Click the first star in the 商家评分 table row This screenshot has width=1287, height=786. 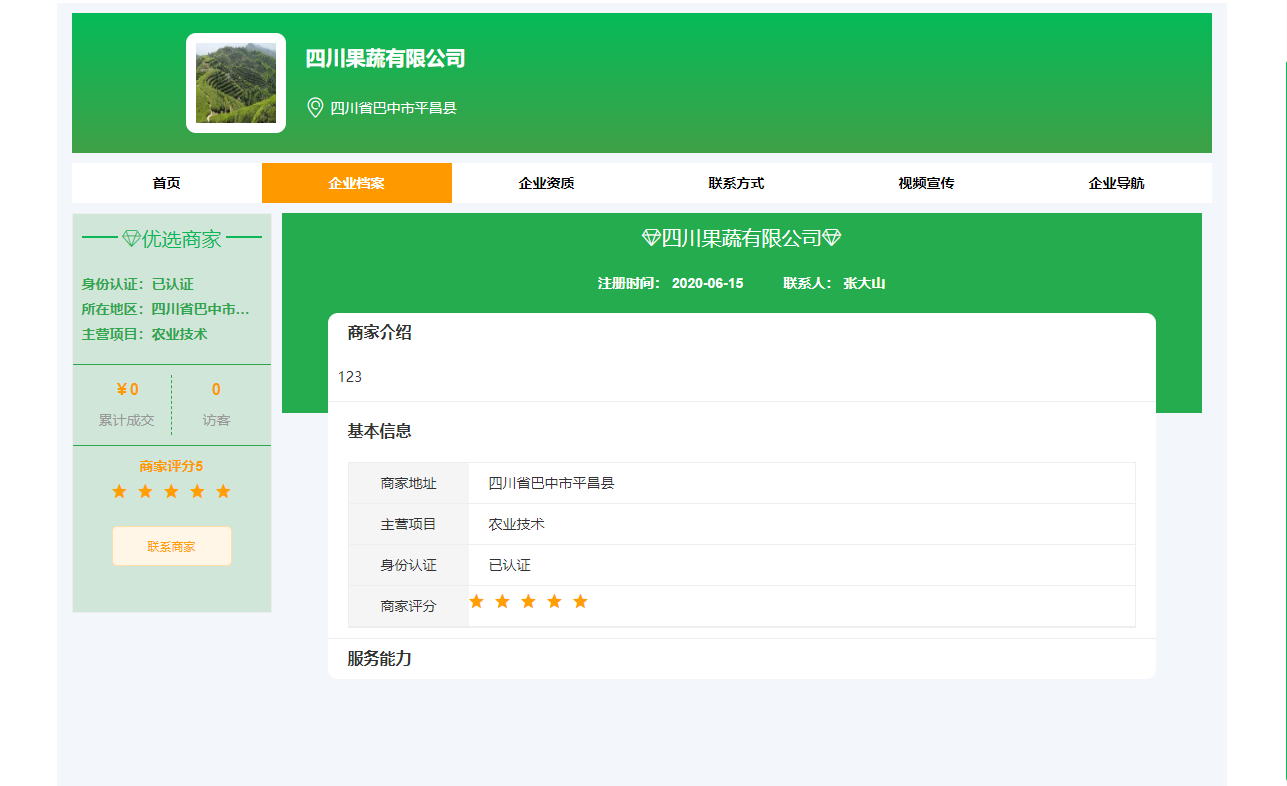476,601
